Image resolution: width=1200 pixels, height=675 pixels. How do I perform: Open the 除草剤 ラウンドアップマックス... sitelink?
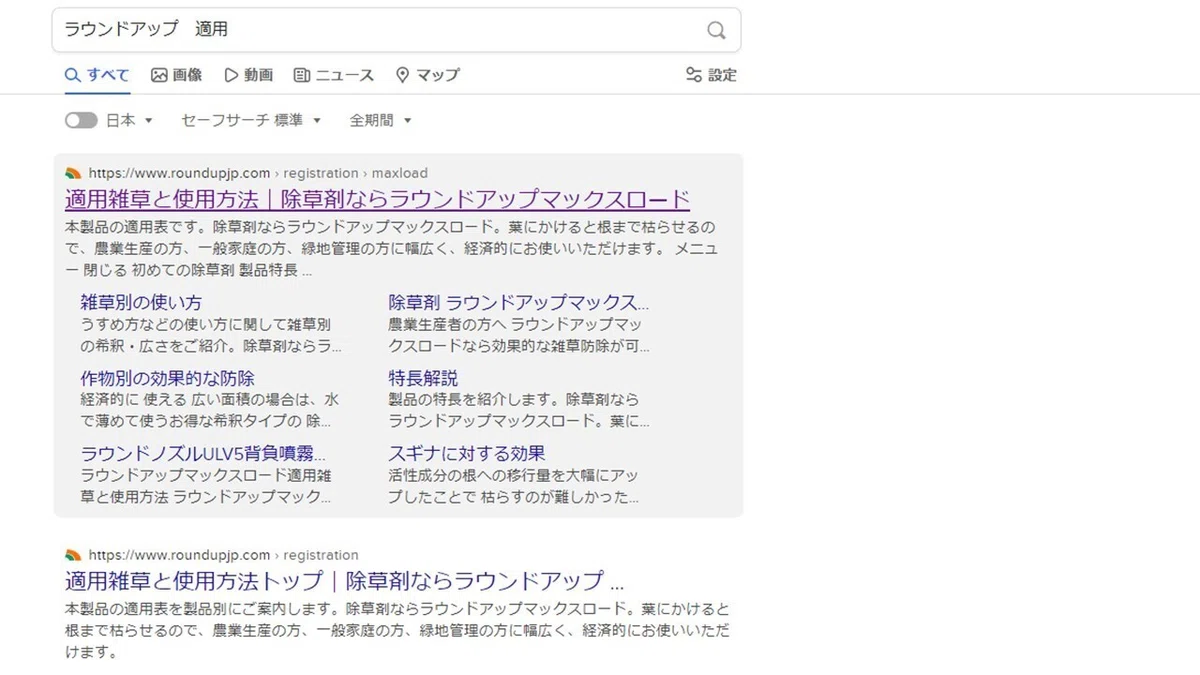(518, 302)
